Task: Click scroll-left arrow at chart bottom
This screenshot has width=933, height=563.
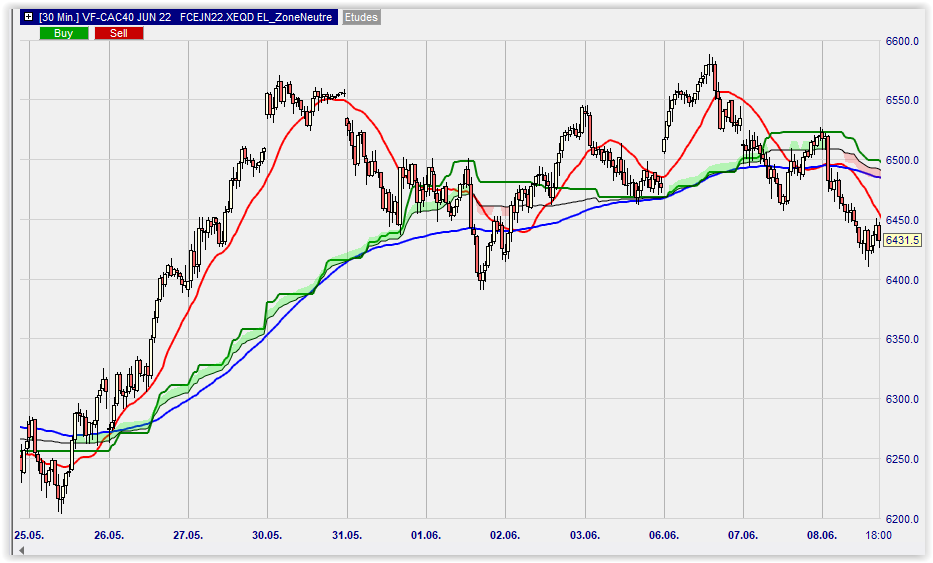Action: [x=22, y=551]
